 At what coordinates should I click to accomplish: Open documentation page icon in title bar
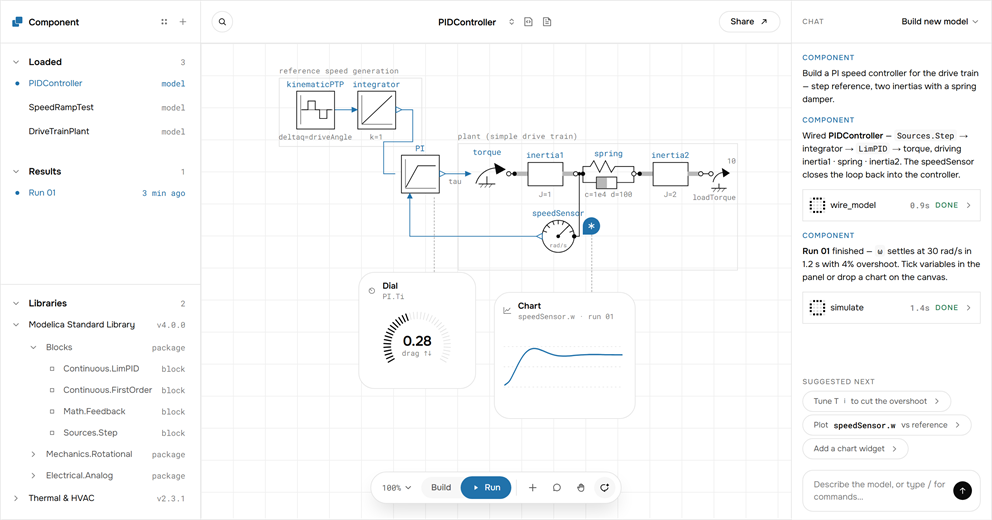click(x=547, y=22)
